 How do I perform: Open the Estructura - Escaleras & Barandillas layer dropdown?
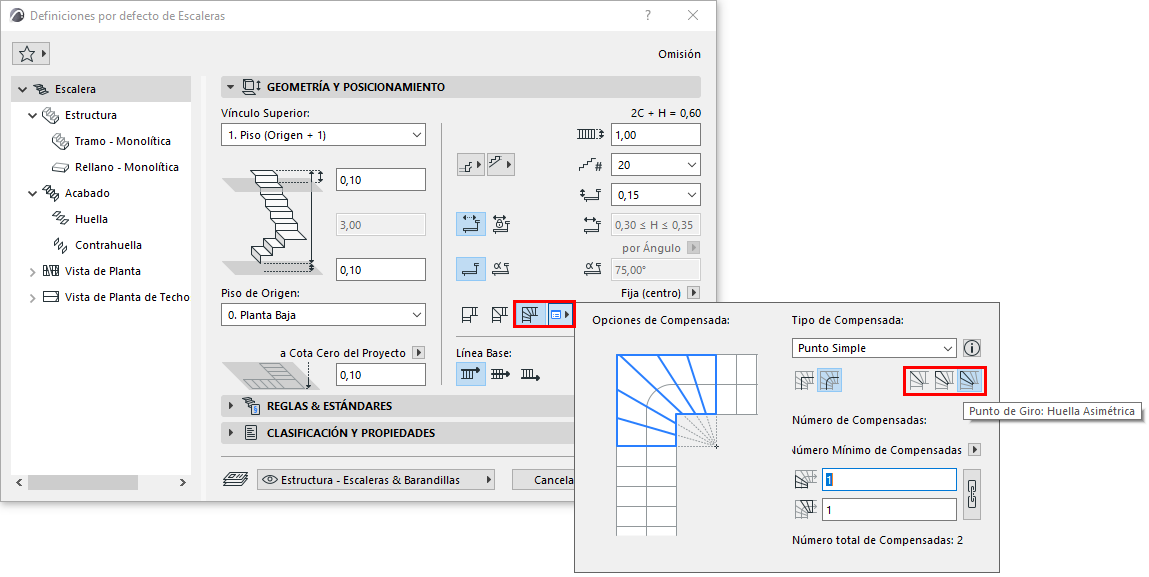click(x=376, y=480)
